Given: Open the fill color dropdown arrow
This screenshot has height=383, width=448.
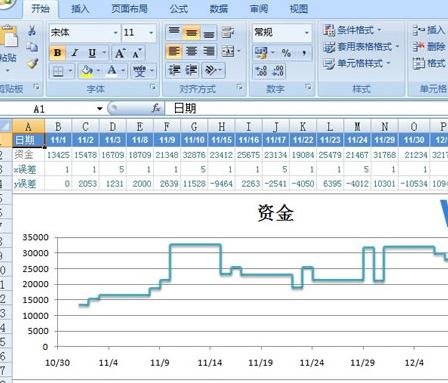Looking at the screenshot, I should point(98,71).
